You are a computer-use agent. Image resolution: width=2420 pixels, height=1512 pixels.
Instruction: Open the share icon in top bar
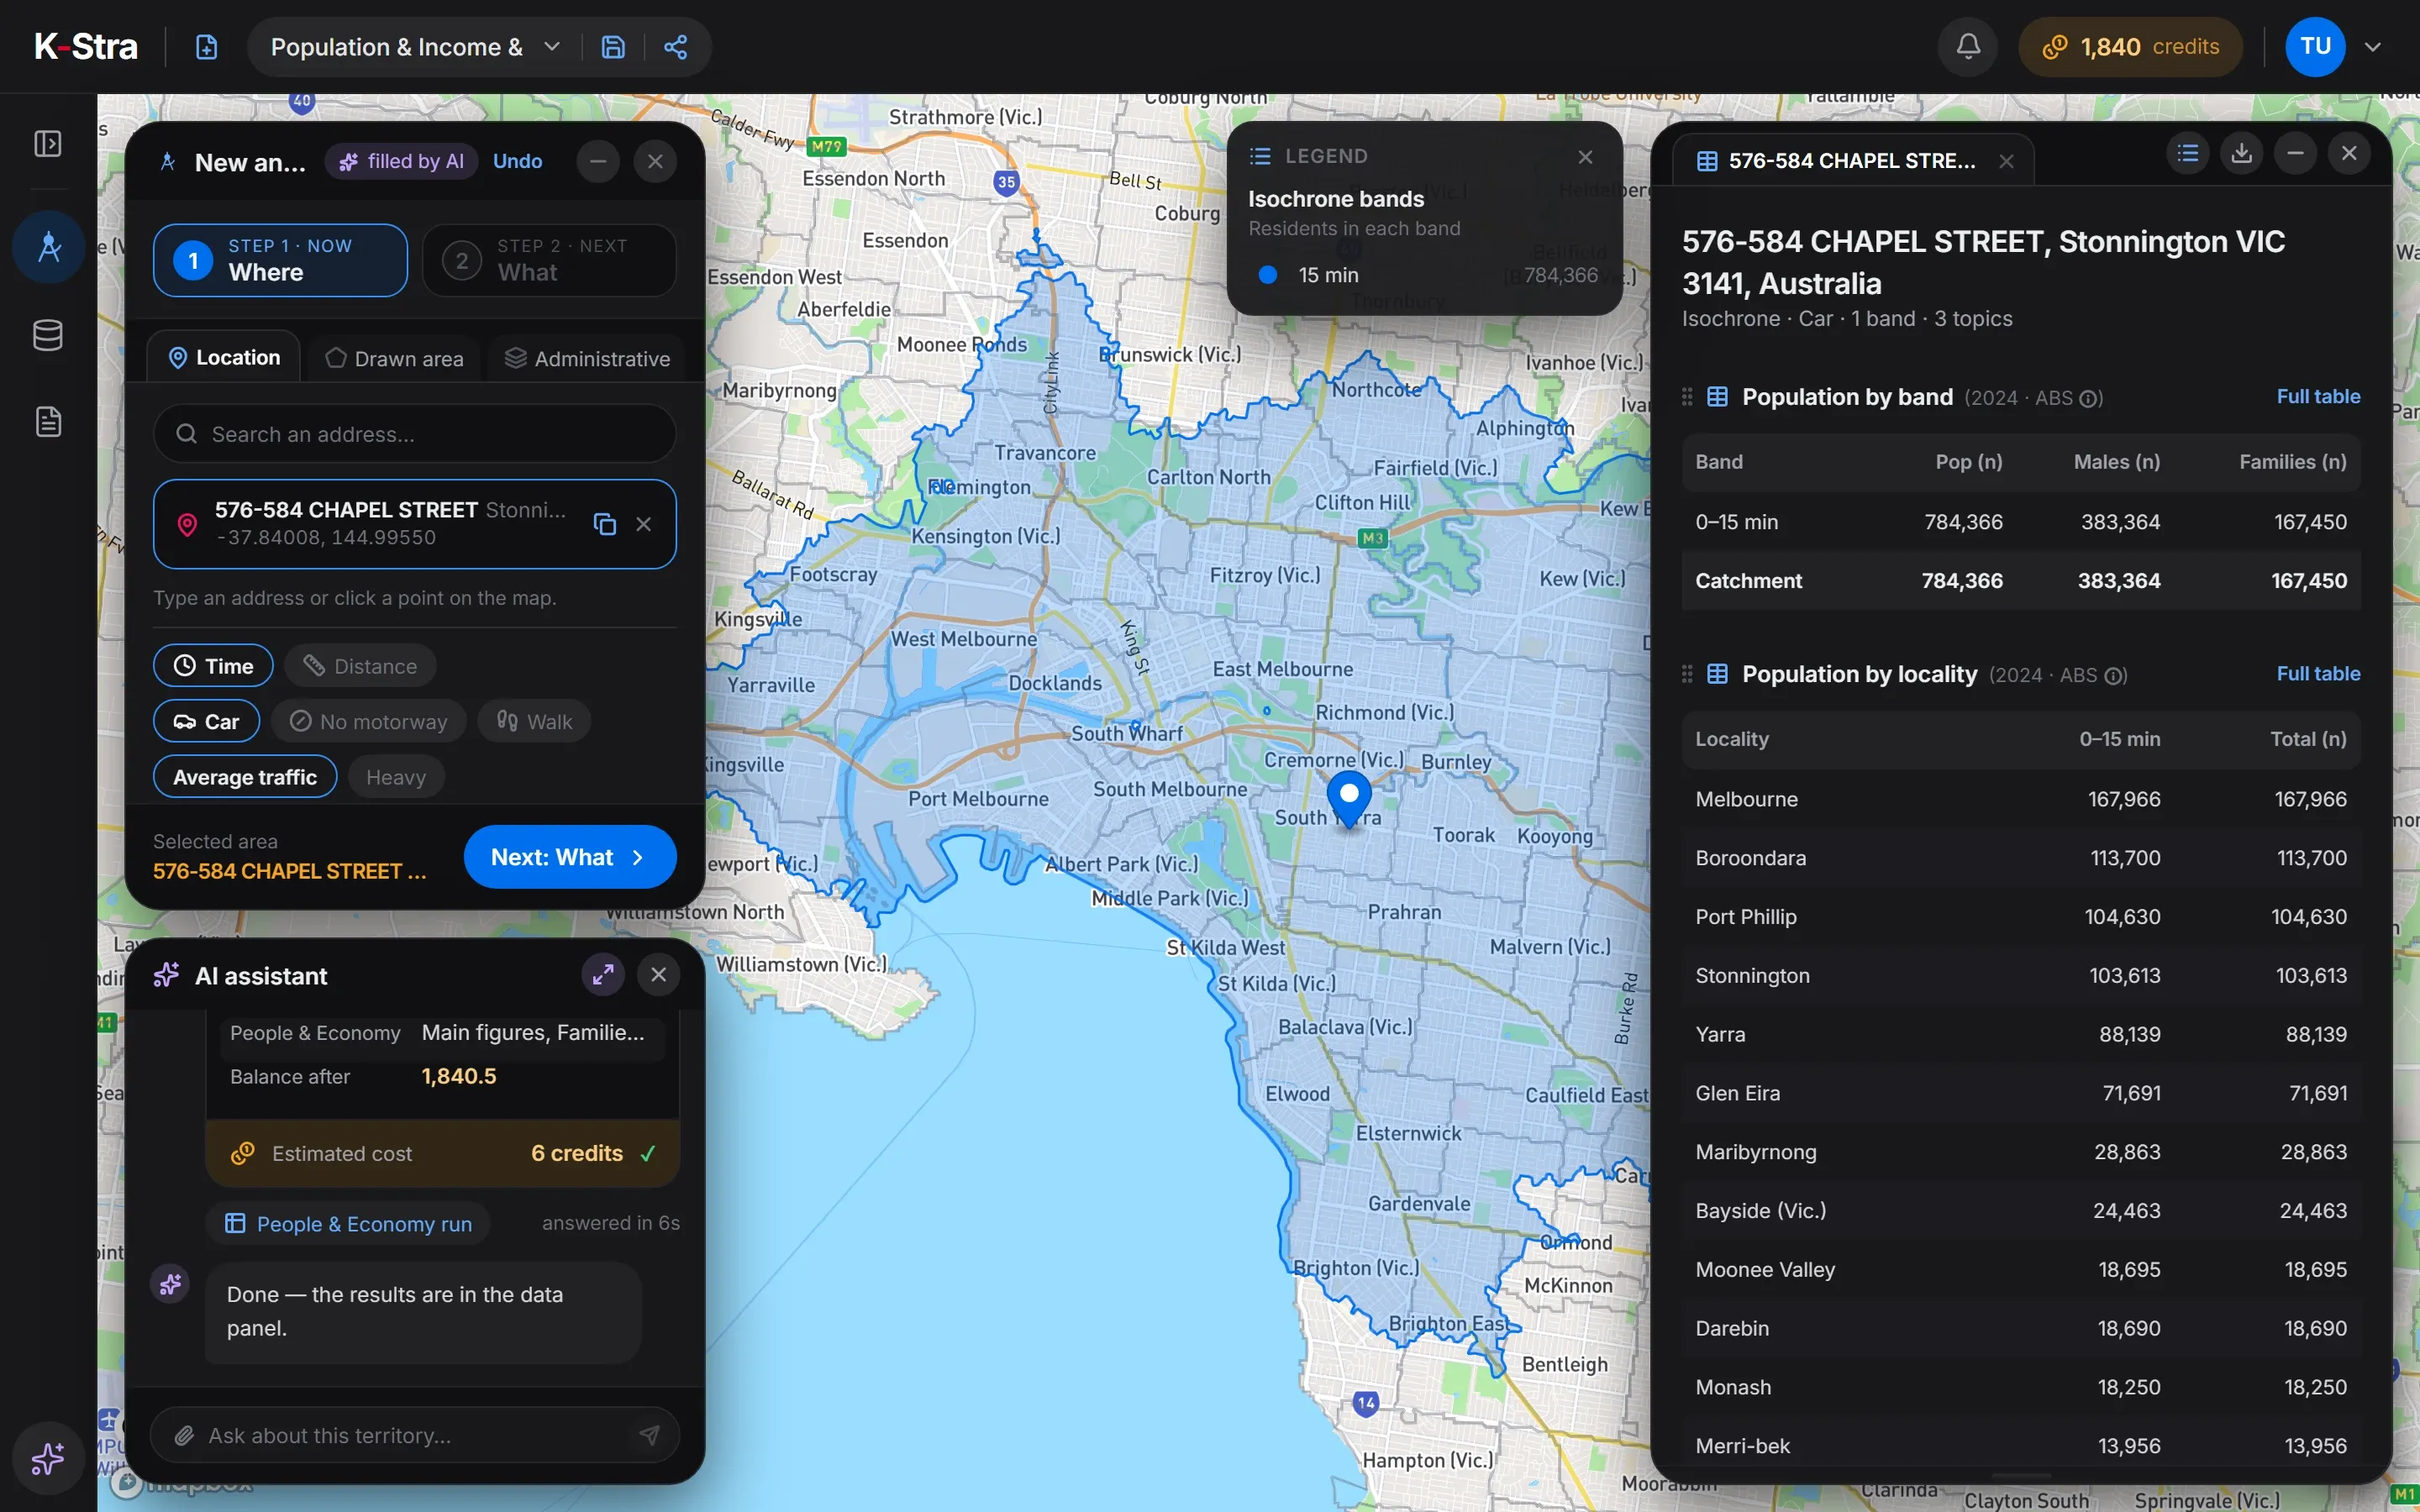pyautogui.click(x=676, y=47)
